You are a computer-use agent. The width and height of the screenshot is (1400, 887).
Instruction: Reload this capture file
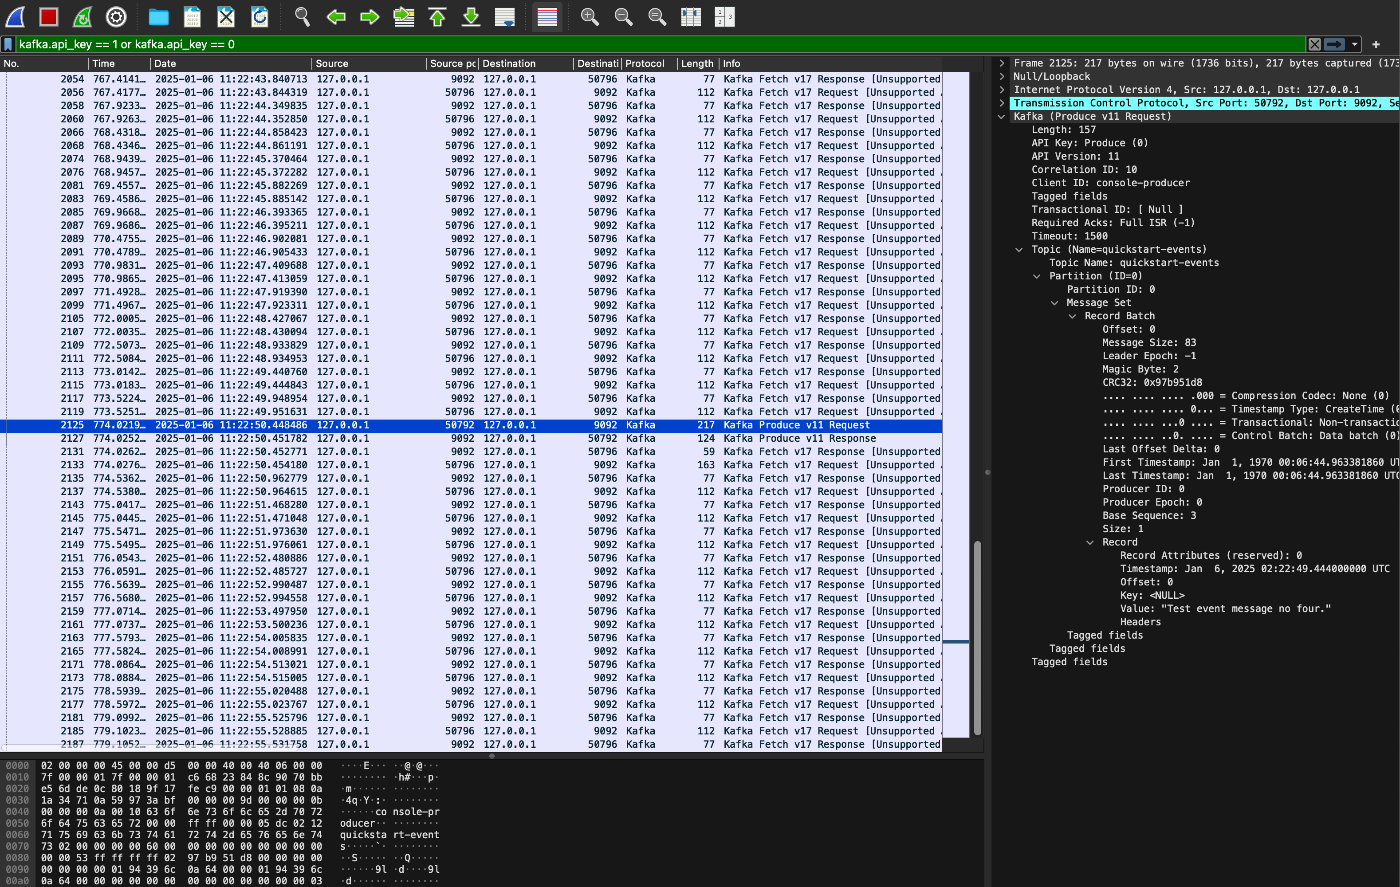(x=259, y=16)
